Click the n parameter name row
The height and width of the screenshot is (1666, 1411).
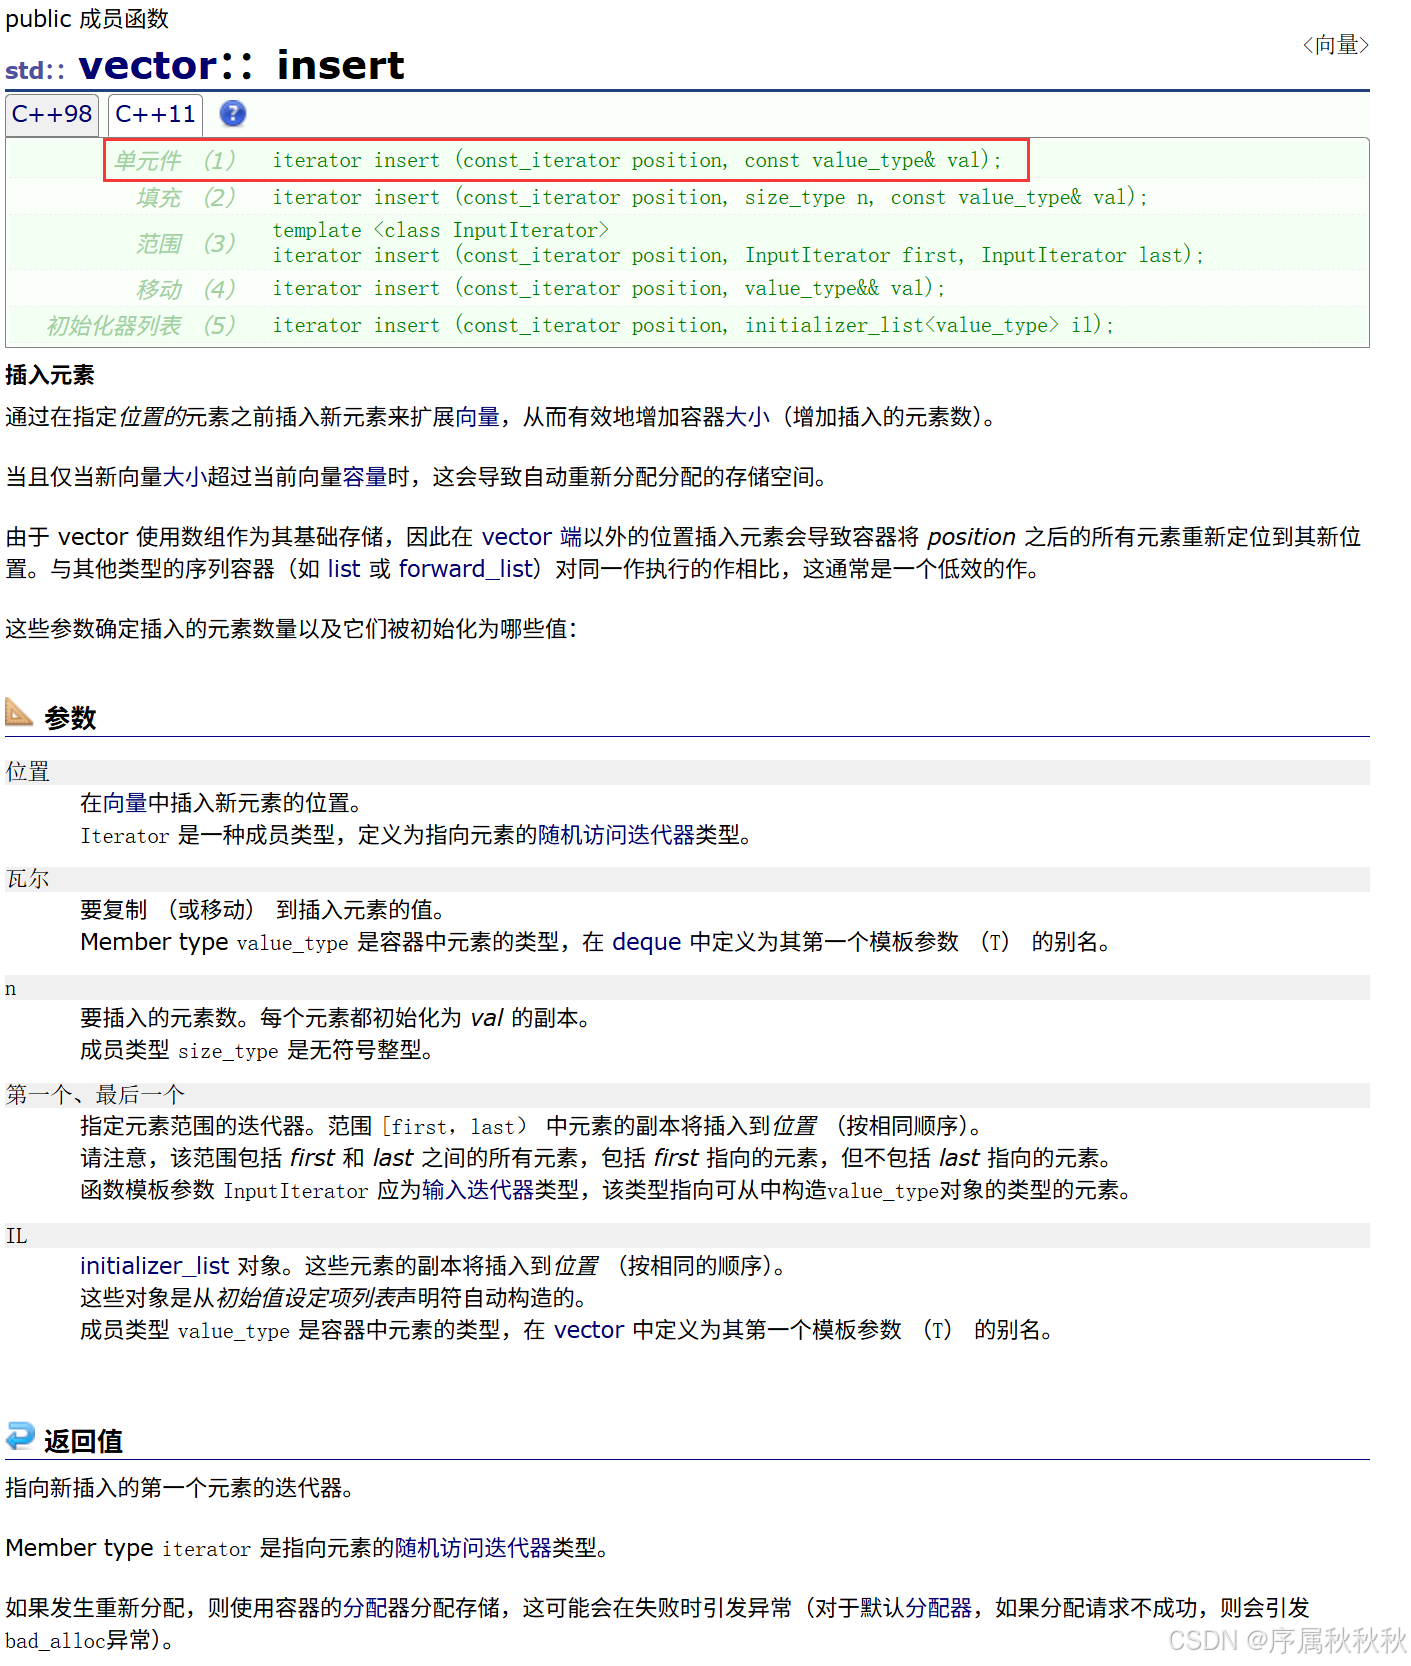687,988
